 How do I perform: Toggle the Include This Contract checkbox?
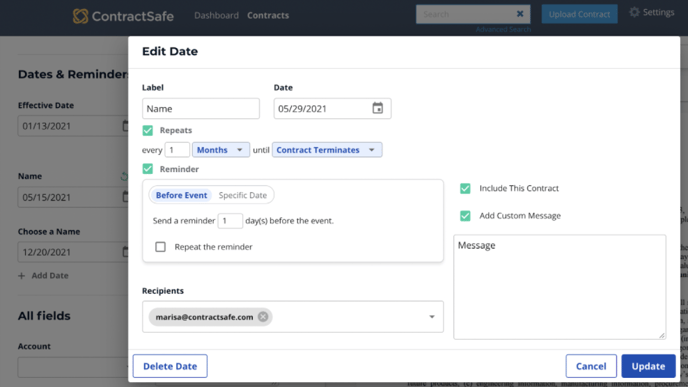coord(465,188)
